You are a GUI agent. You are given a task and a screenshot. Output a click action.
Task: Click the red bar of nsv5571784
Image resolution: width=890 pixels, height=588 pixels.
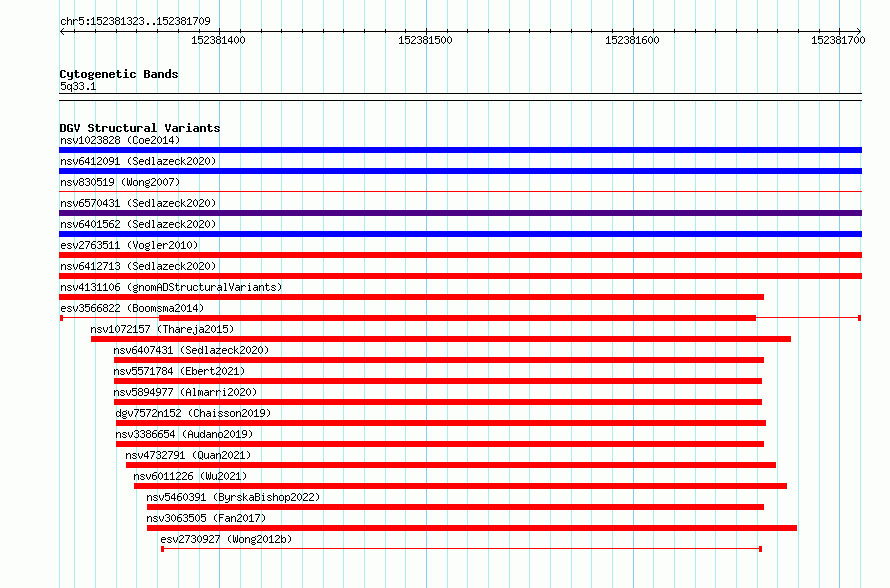438,381
